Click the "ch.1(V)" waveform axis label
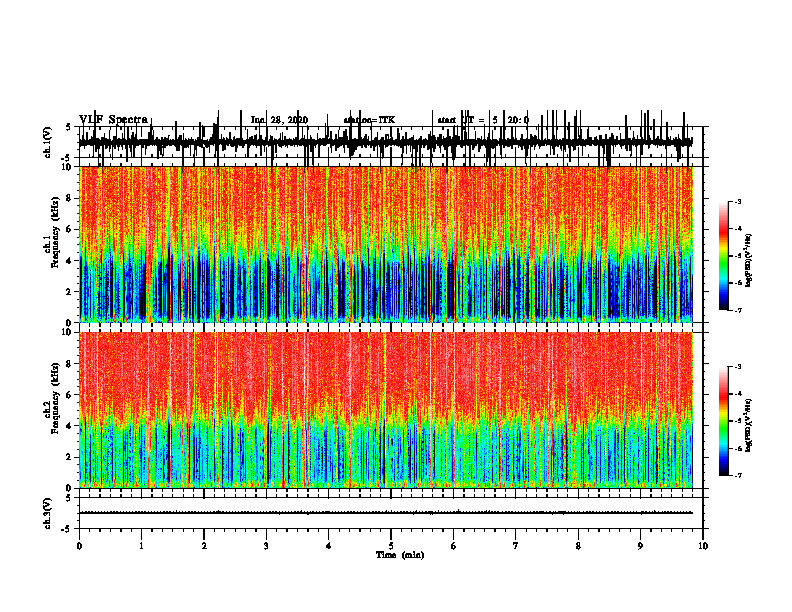Screen dimensions: 792x612 [x=48, y=142]
